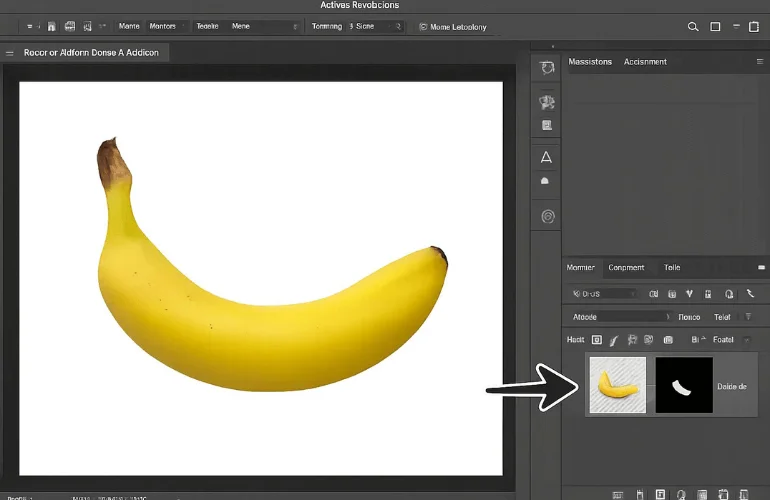Switch to the Accisnment tab
Image resolution: width=770 pixels, height=500 pixels.
(645, 62)
